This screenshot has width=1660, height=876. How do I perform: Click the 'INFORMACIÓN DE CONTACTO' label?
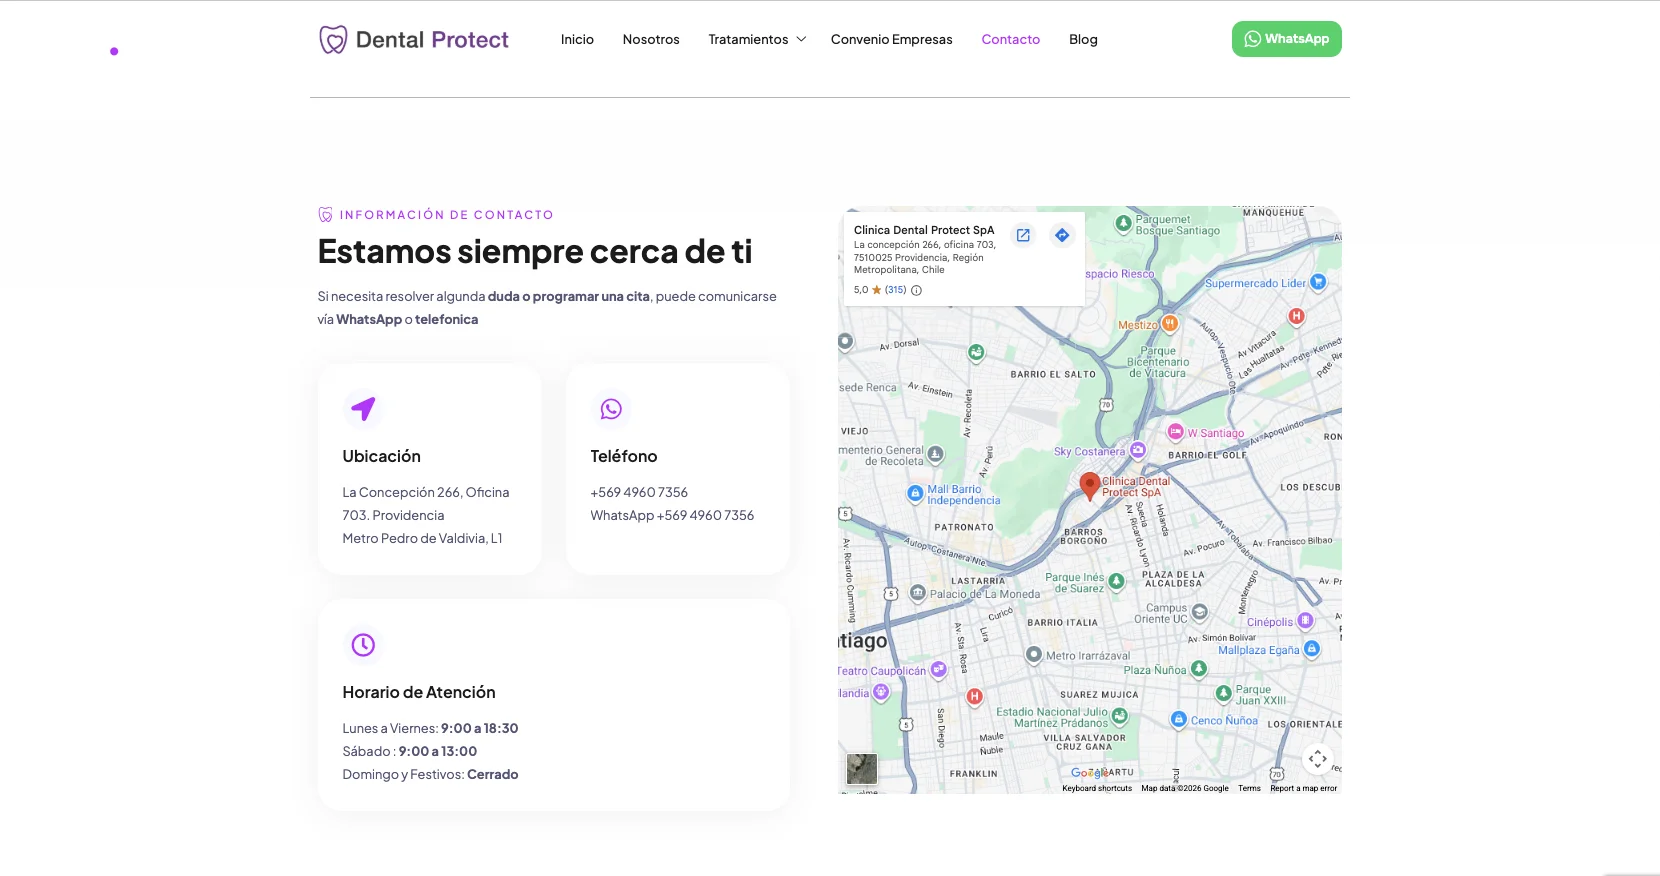click(x=446, y=215)
